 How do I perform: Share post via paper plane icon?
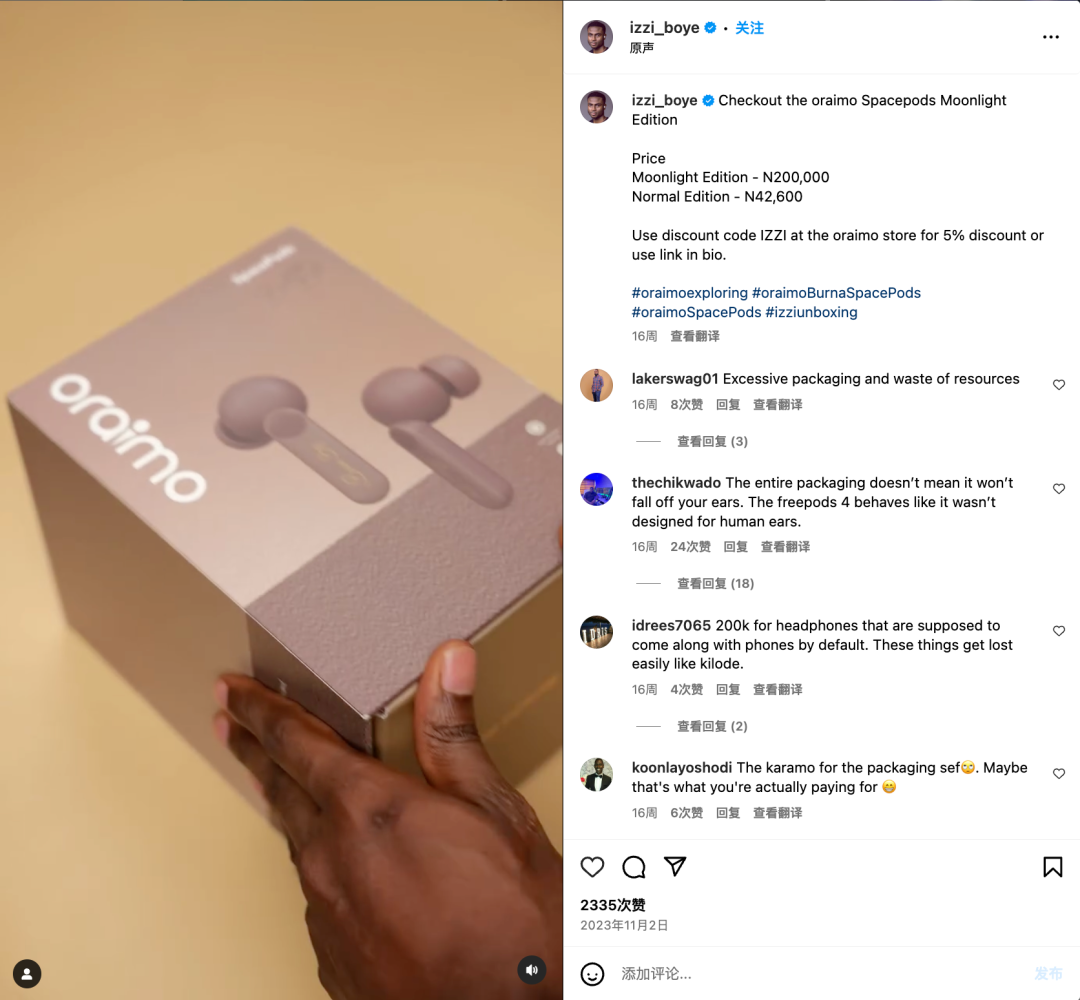click(675, 866)
